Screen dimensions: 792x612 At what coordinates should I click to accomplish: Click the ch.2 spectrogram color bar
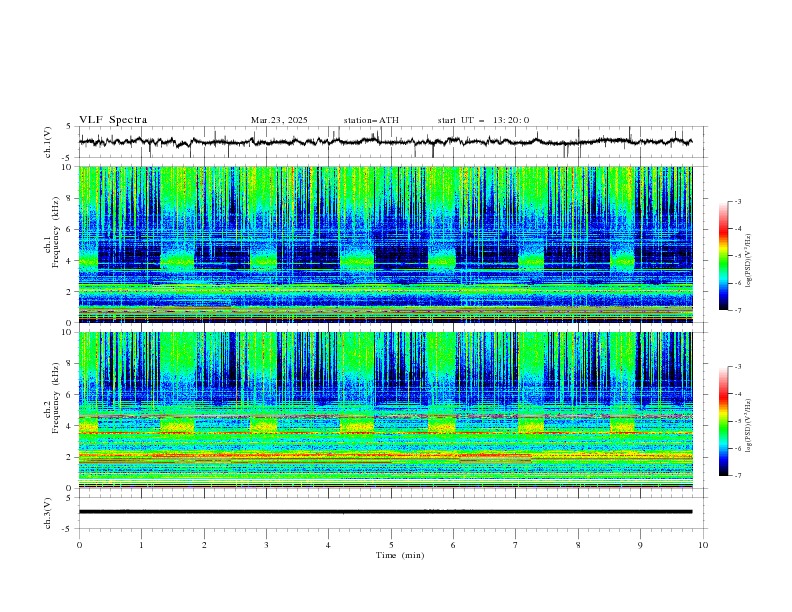[x=724, y=421]
